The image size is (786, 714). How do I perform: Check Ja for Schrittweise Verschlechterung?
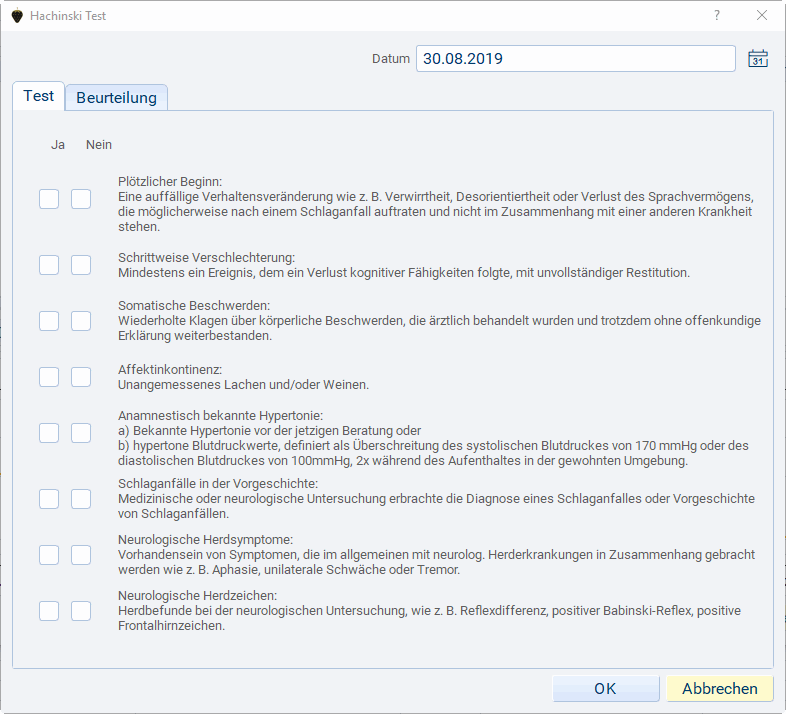pos(49,265)
